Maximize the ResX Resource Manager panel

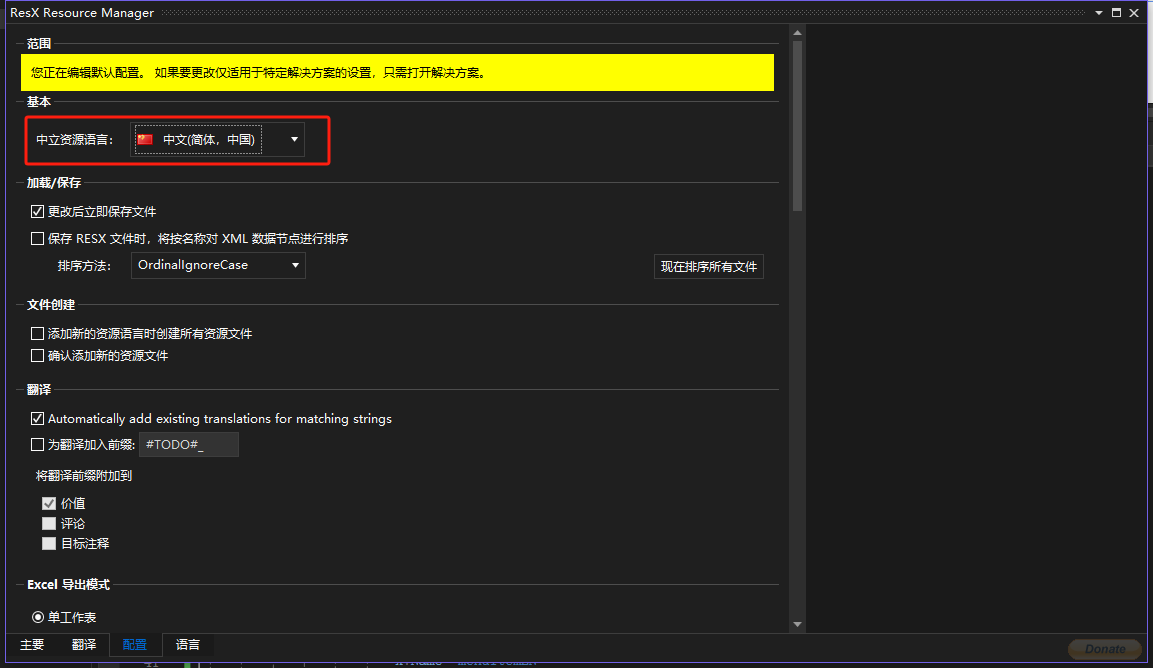click(1116, 13)
